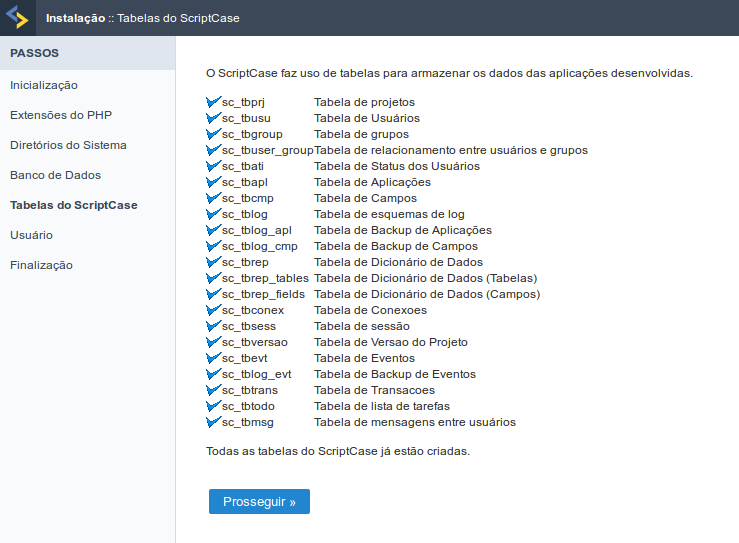The height and width of the screenshot is (543, 739).
Task: Click checkmark icon beside sc_tbmsg
Action: pos(213,422)
